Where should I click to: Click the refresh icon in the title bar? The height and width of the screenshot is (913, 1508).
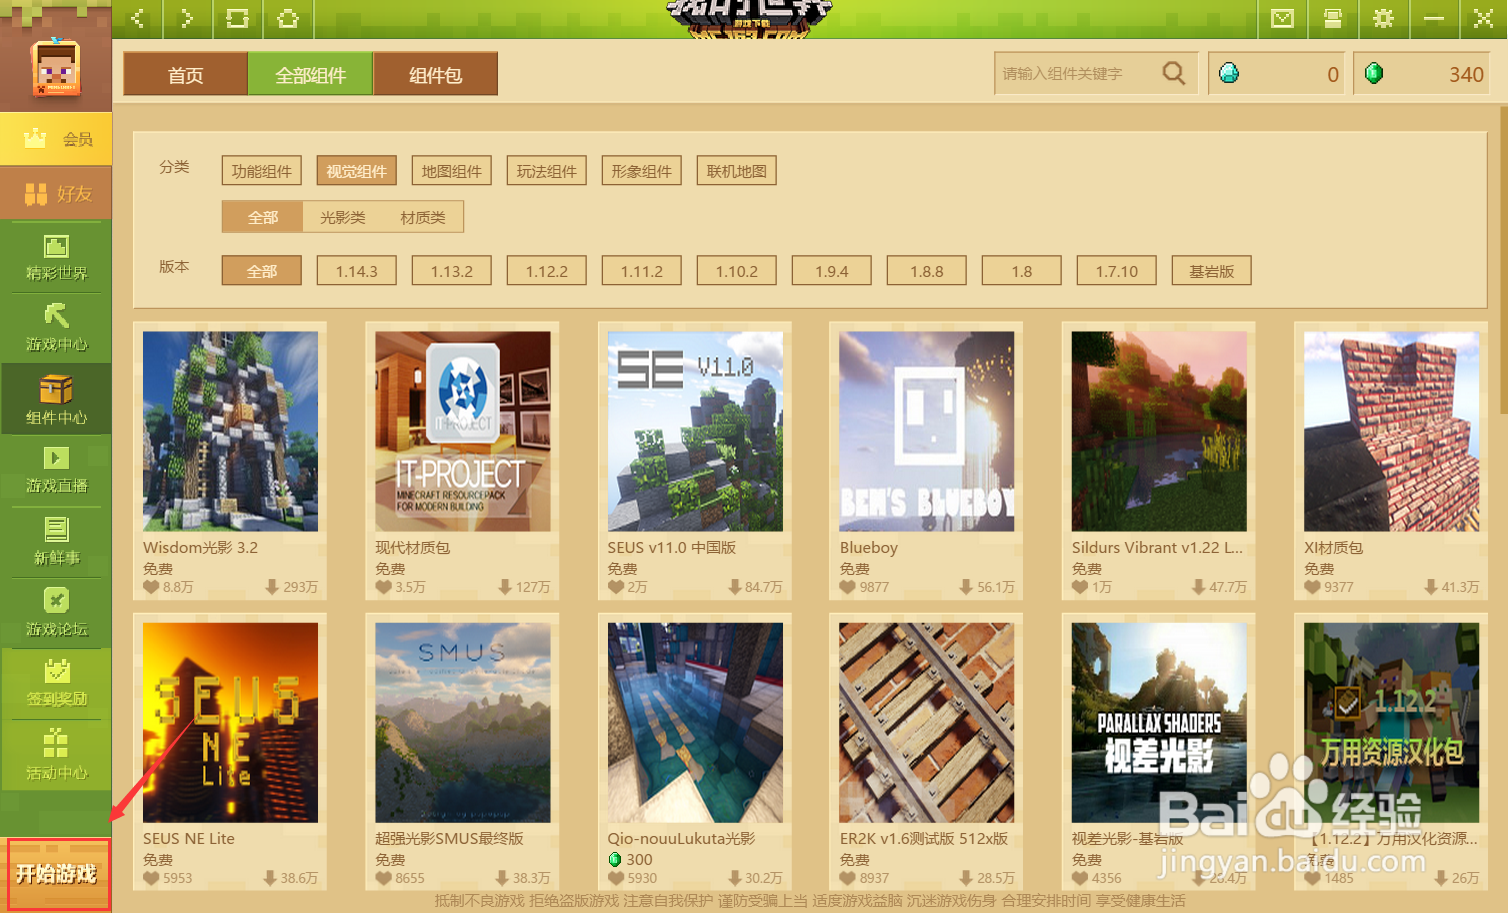[x=237, y=18]
